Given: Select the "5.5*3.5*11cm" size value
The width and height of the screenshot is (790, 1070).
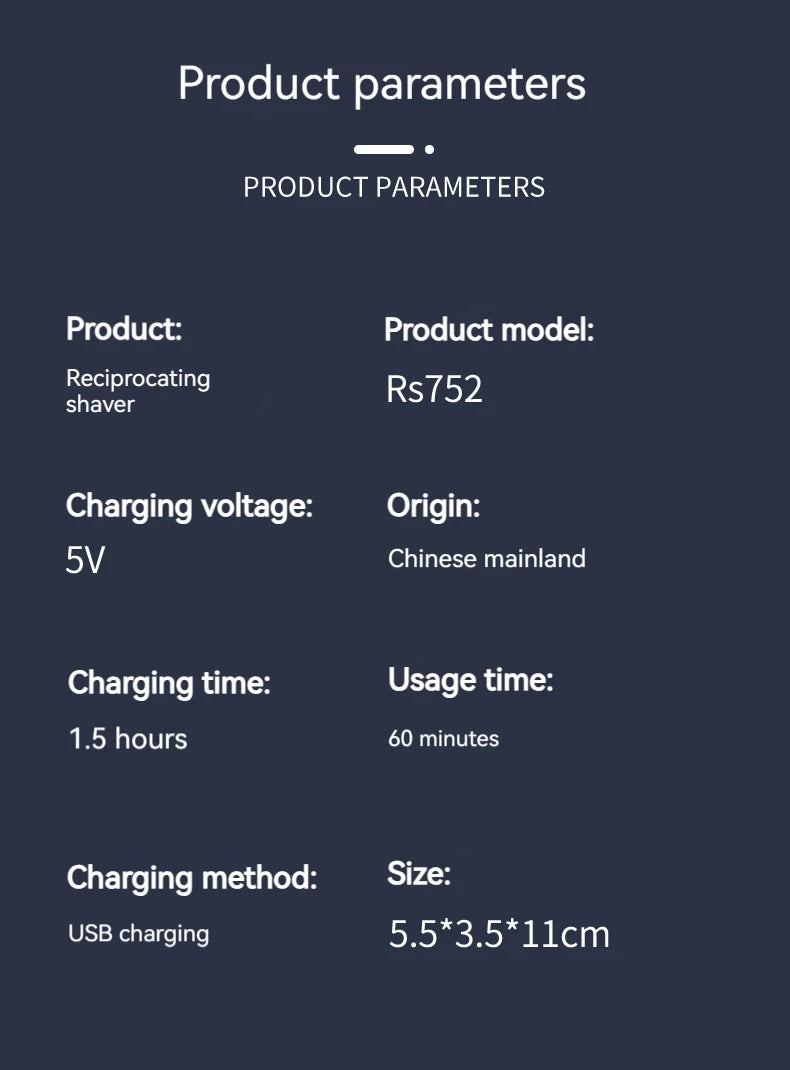Looking at the screenshot, I should [x=499, y=934].
